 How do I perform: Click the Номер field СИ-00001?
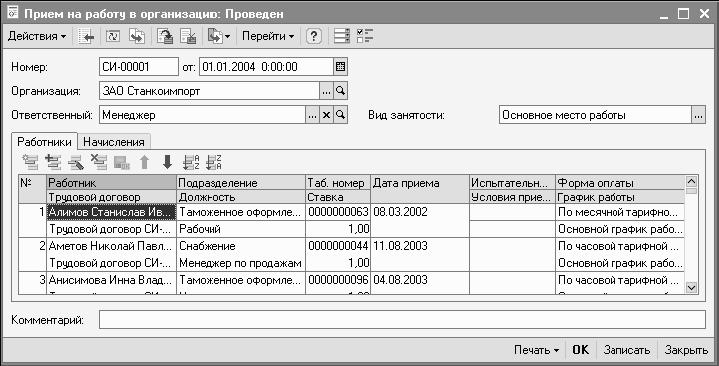[138, 67]
